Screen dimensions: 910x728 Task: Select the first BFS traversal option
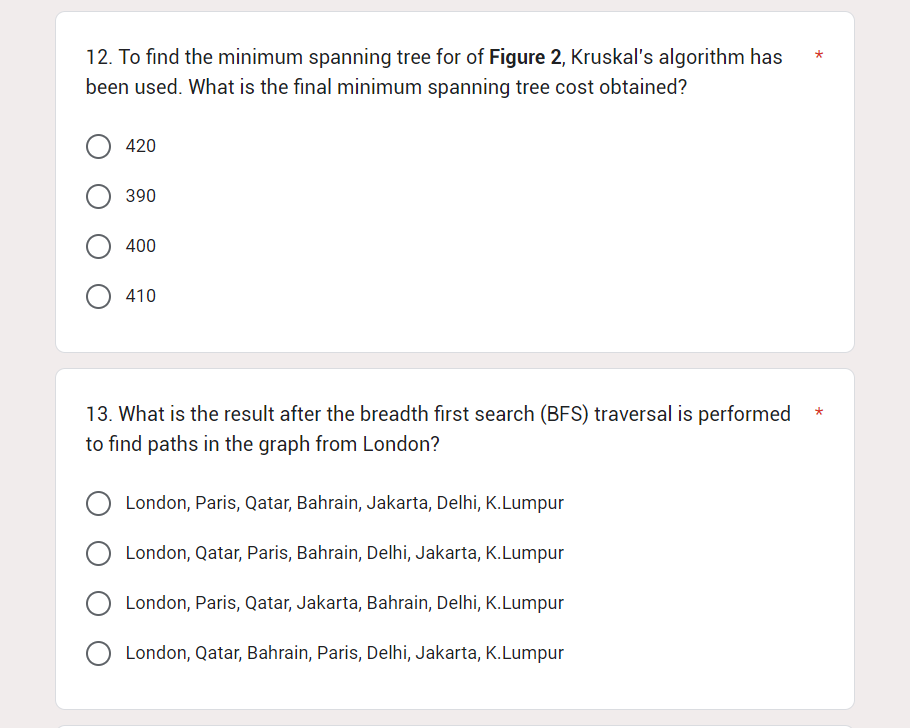pyautogui.click(x=98, y=503)
